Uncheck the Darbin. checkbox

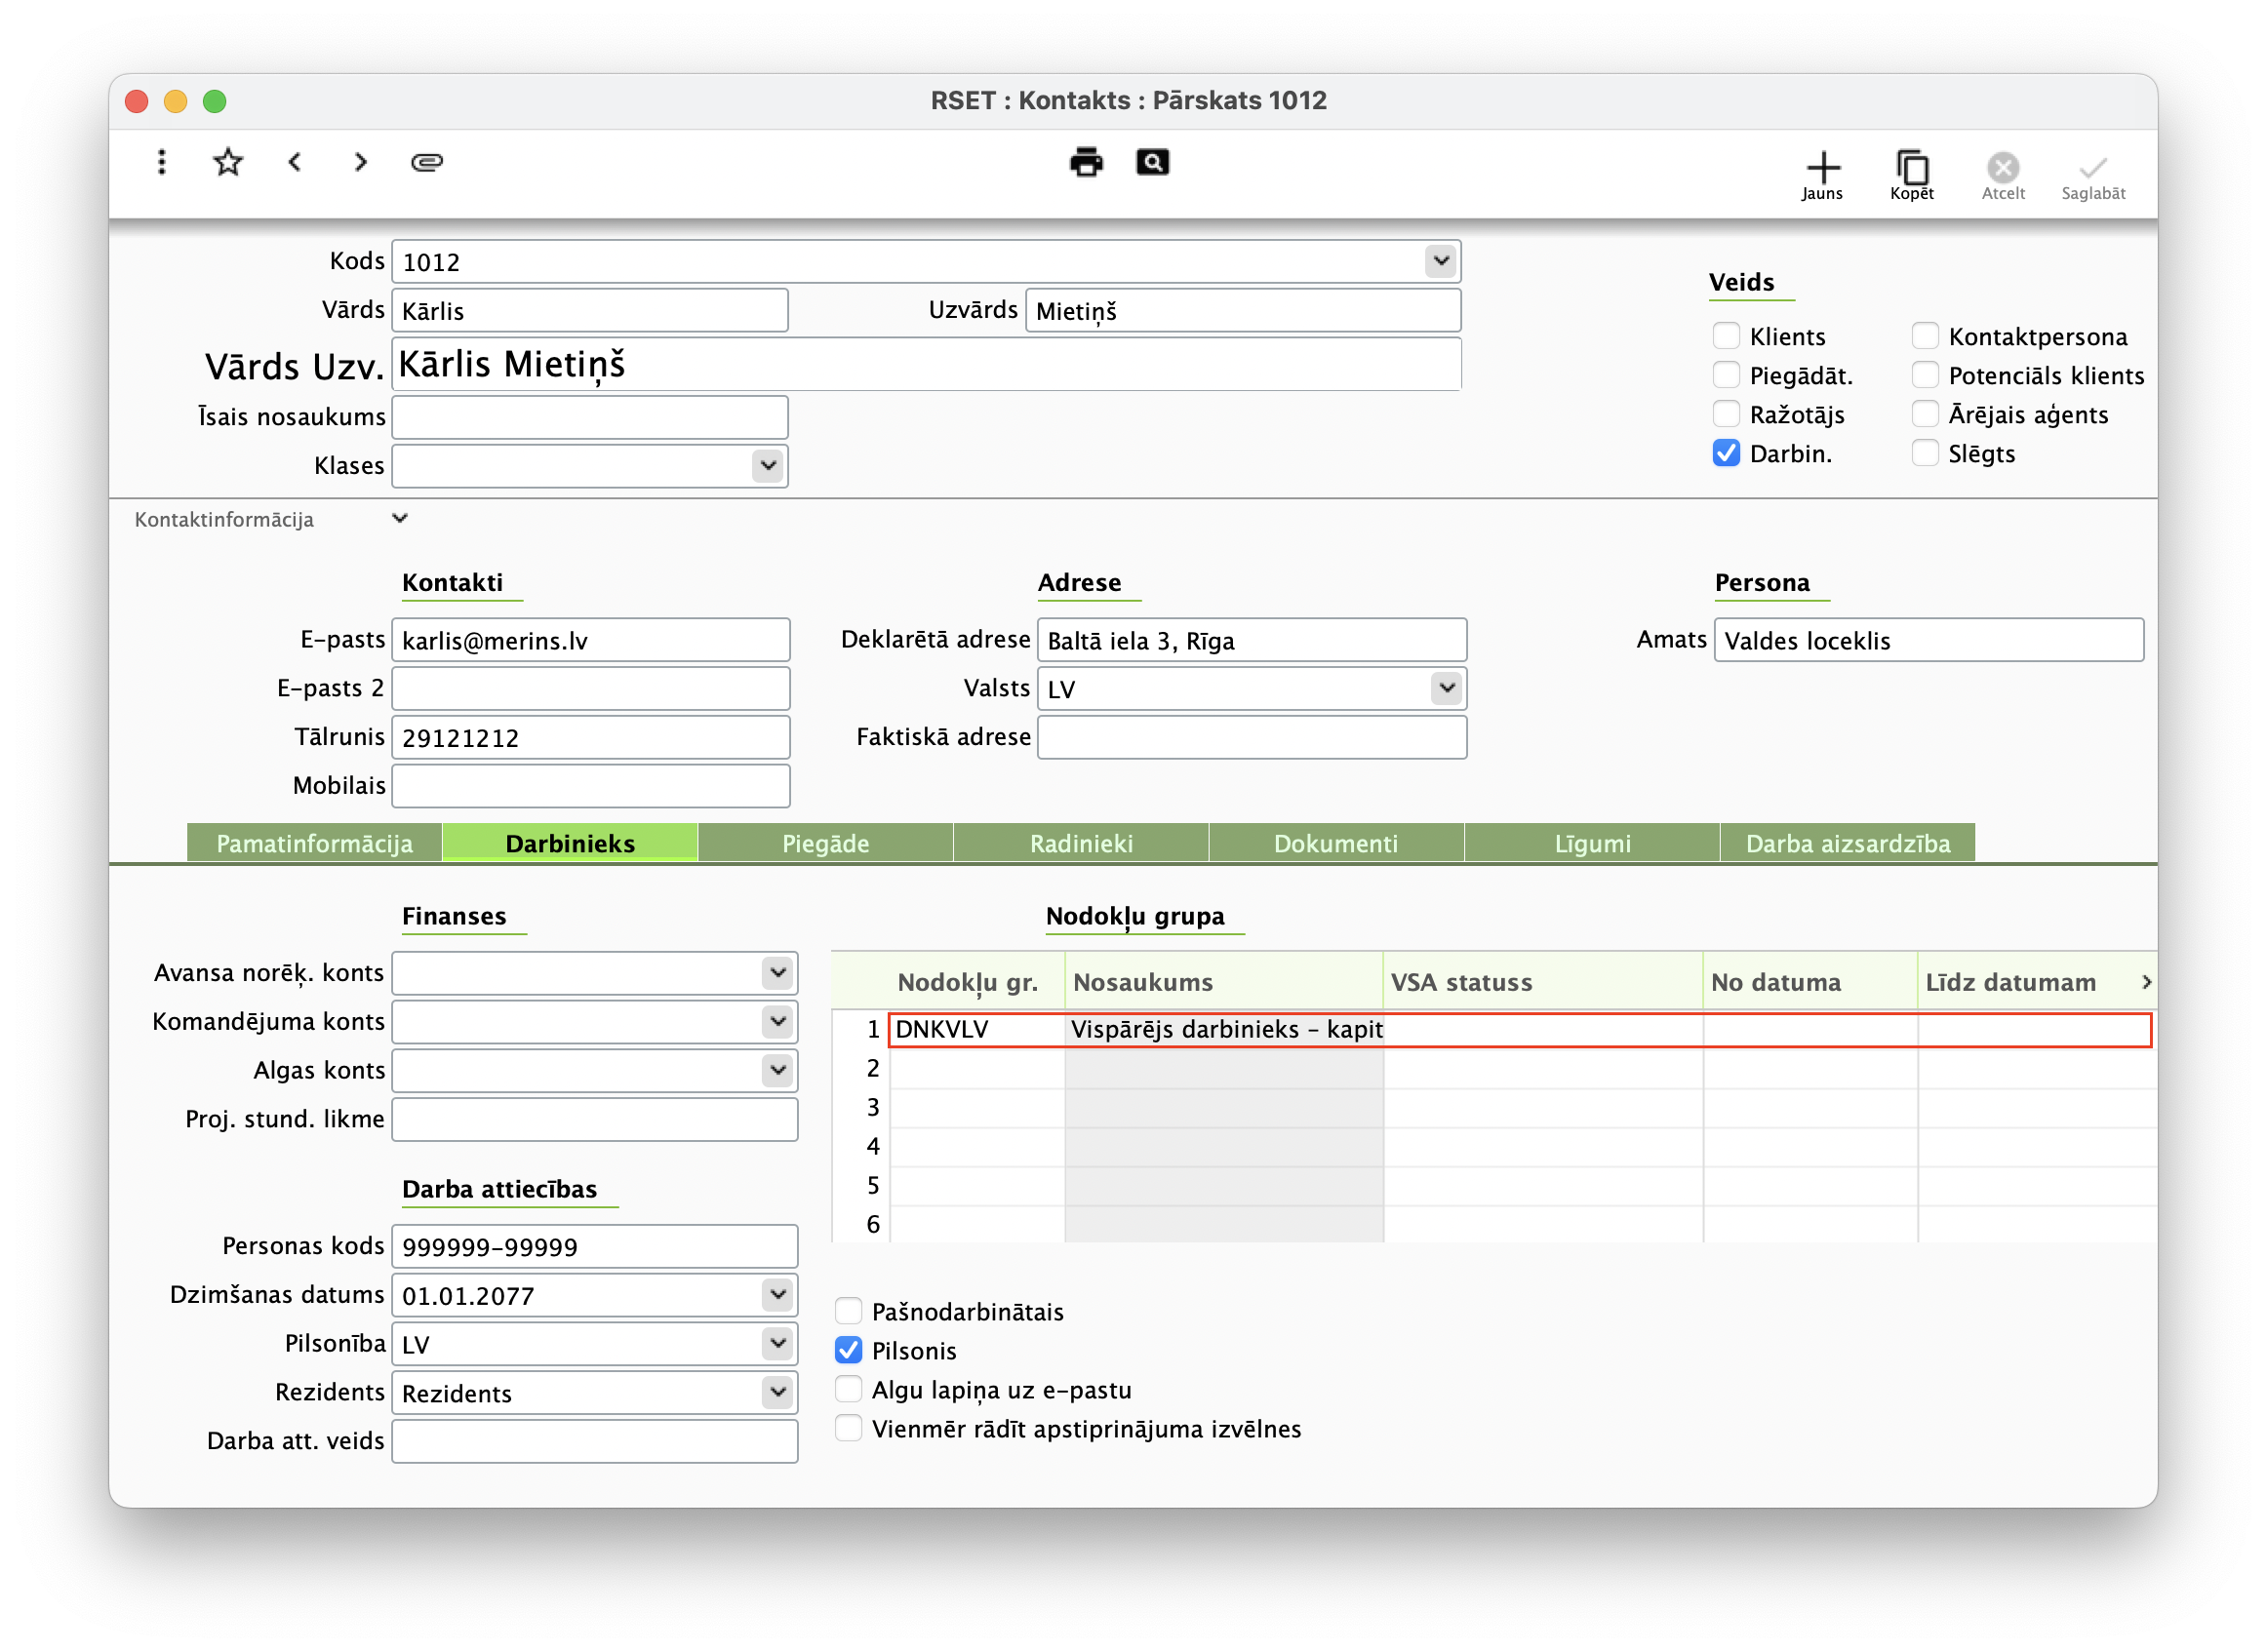pos(1726,453)
